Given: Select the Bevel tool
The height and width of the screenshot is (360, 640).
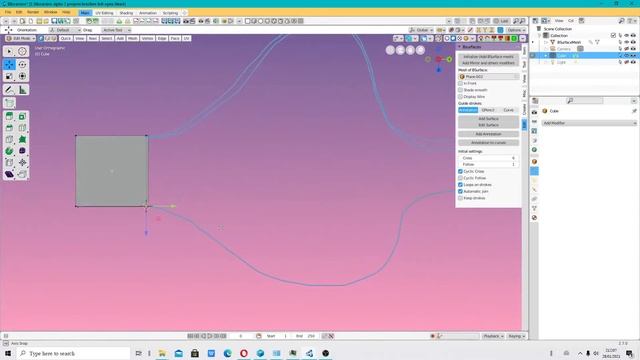Looking at the screenshot, I should 9,128.
